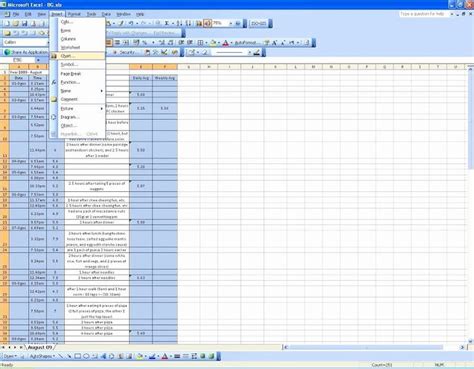Click the Sort Descending icon
The height and width of the screenshot is (369, 474).
tap(188, 23)
